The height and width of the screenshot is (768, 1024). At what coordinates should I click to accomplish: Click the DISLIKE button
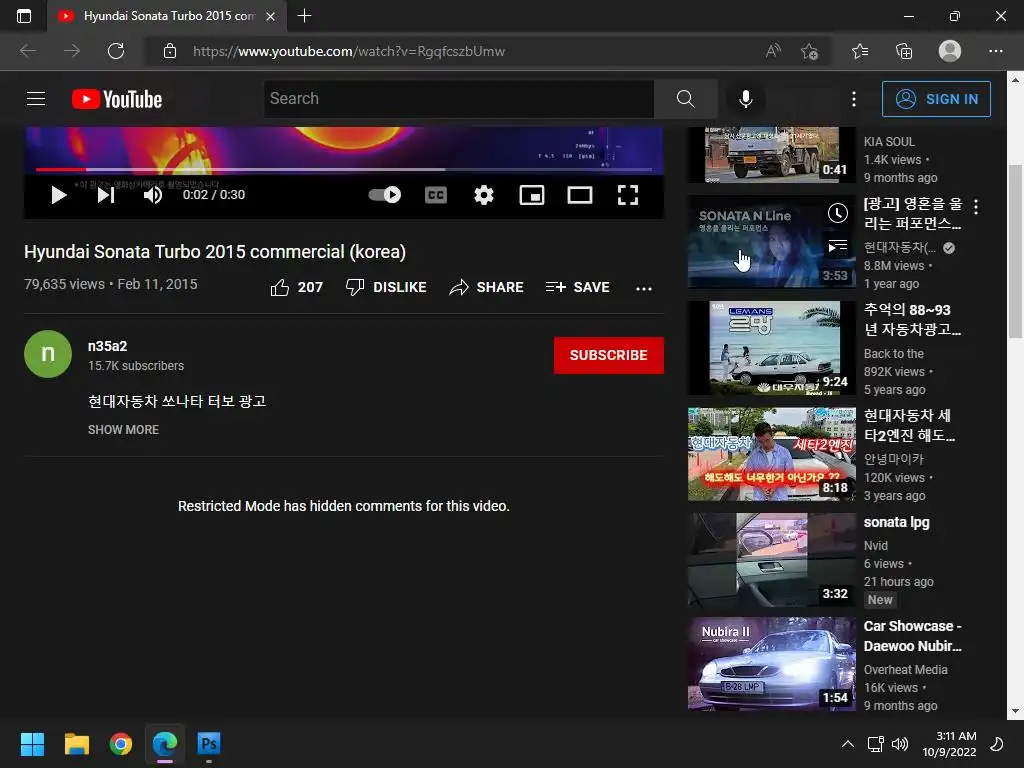386,287
